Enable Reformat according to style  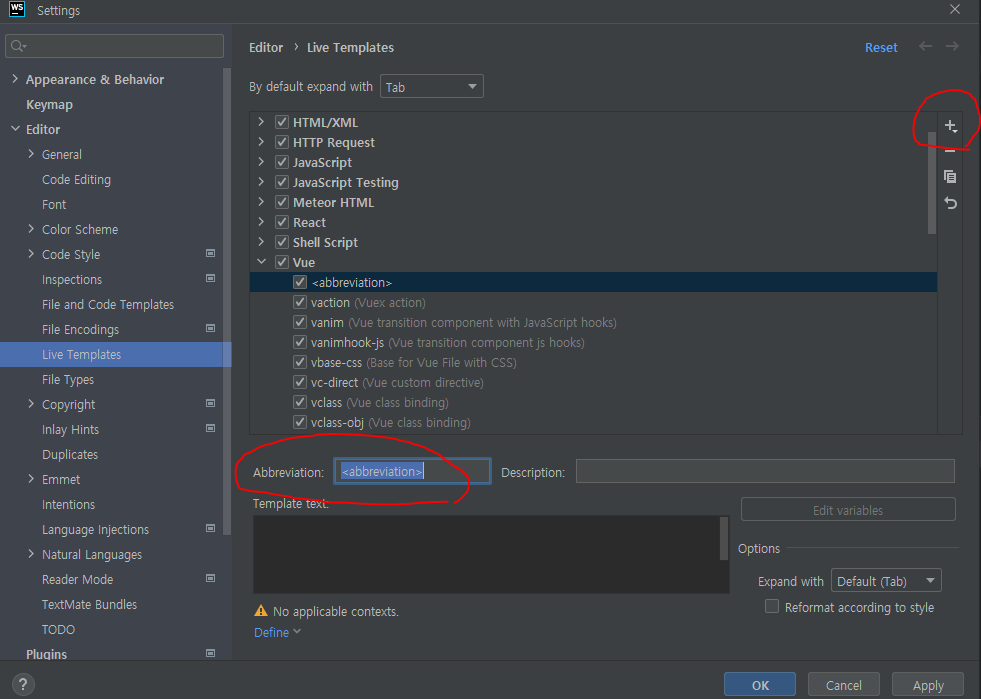pyautogui.click(x=772, y=606)
